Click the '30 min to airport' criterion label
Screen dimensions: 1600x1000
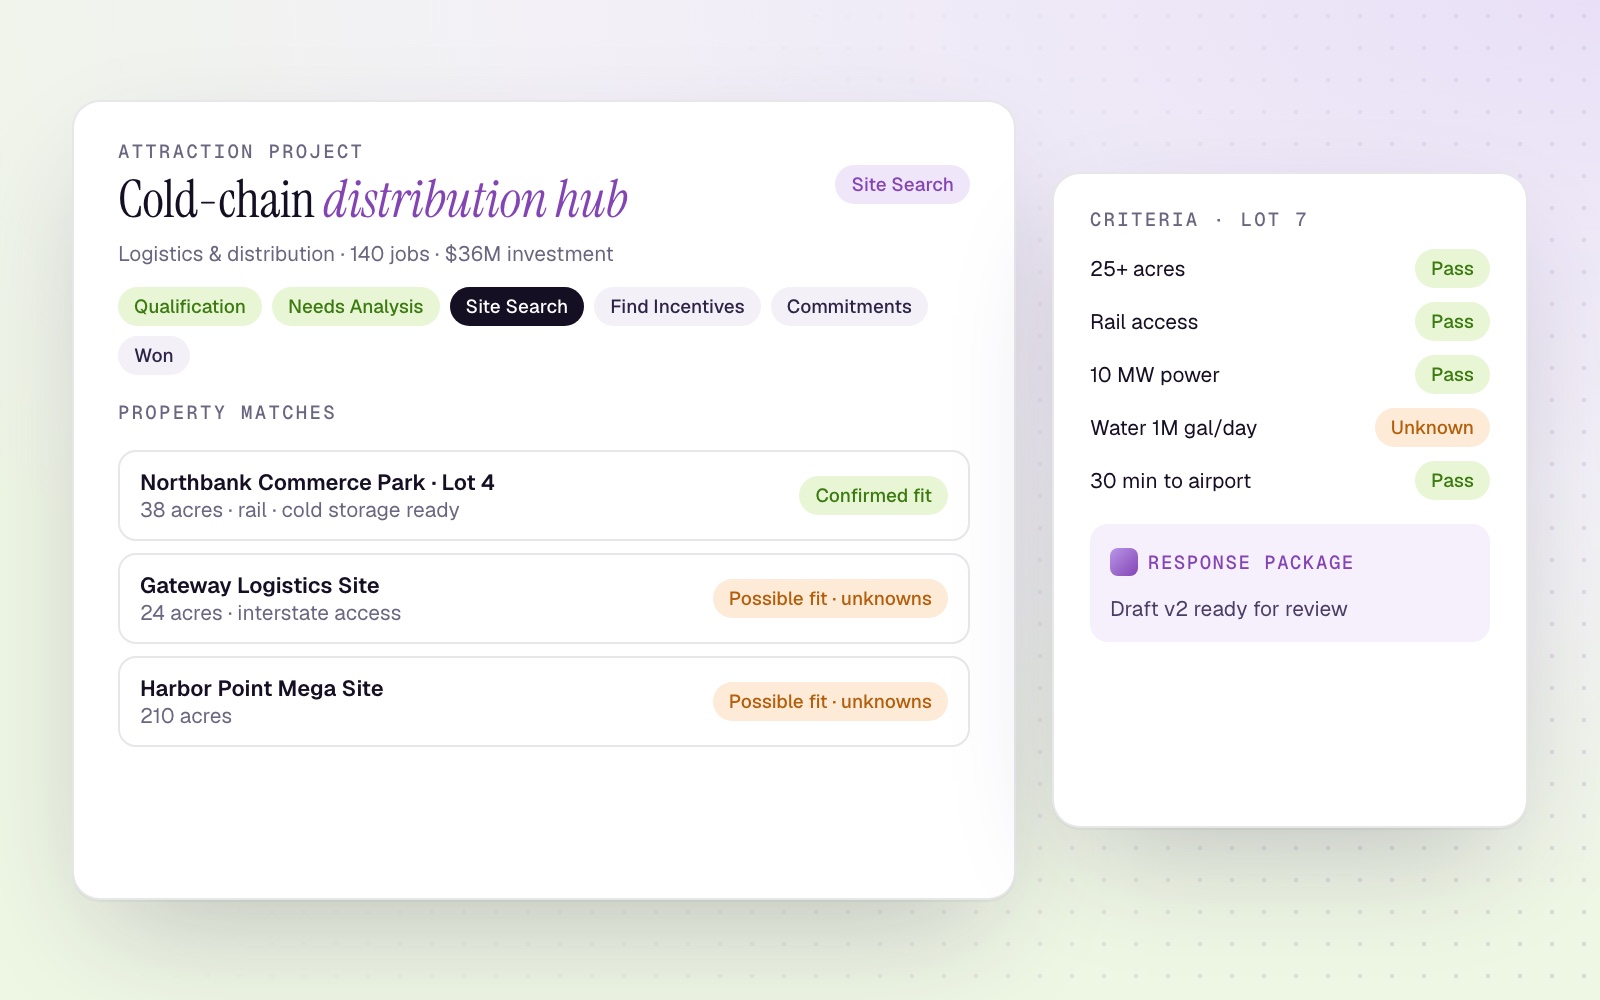1170,481
